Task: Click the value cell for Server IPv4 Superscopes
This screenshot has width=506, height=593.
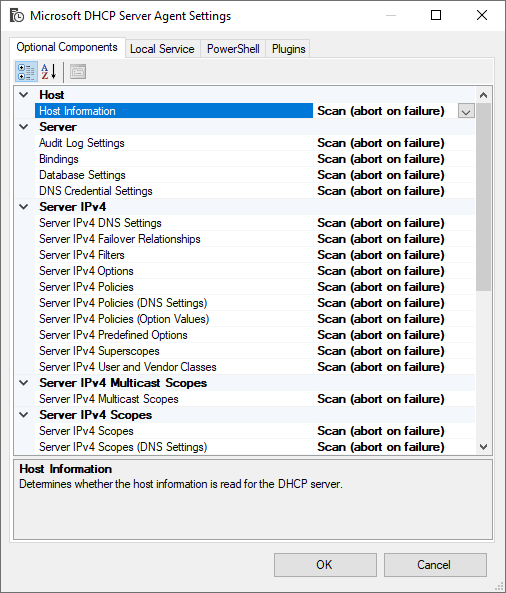Action: (x=394, y=351)
